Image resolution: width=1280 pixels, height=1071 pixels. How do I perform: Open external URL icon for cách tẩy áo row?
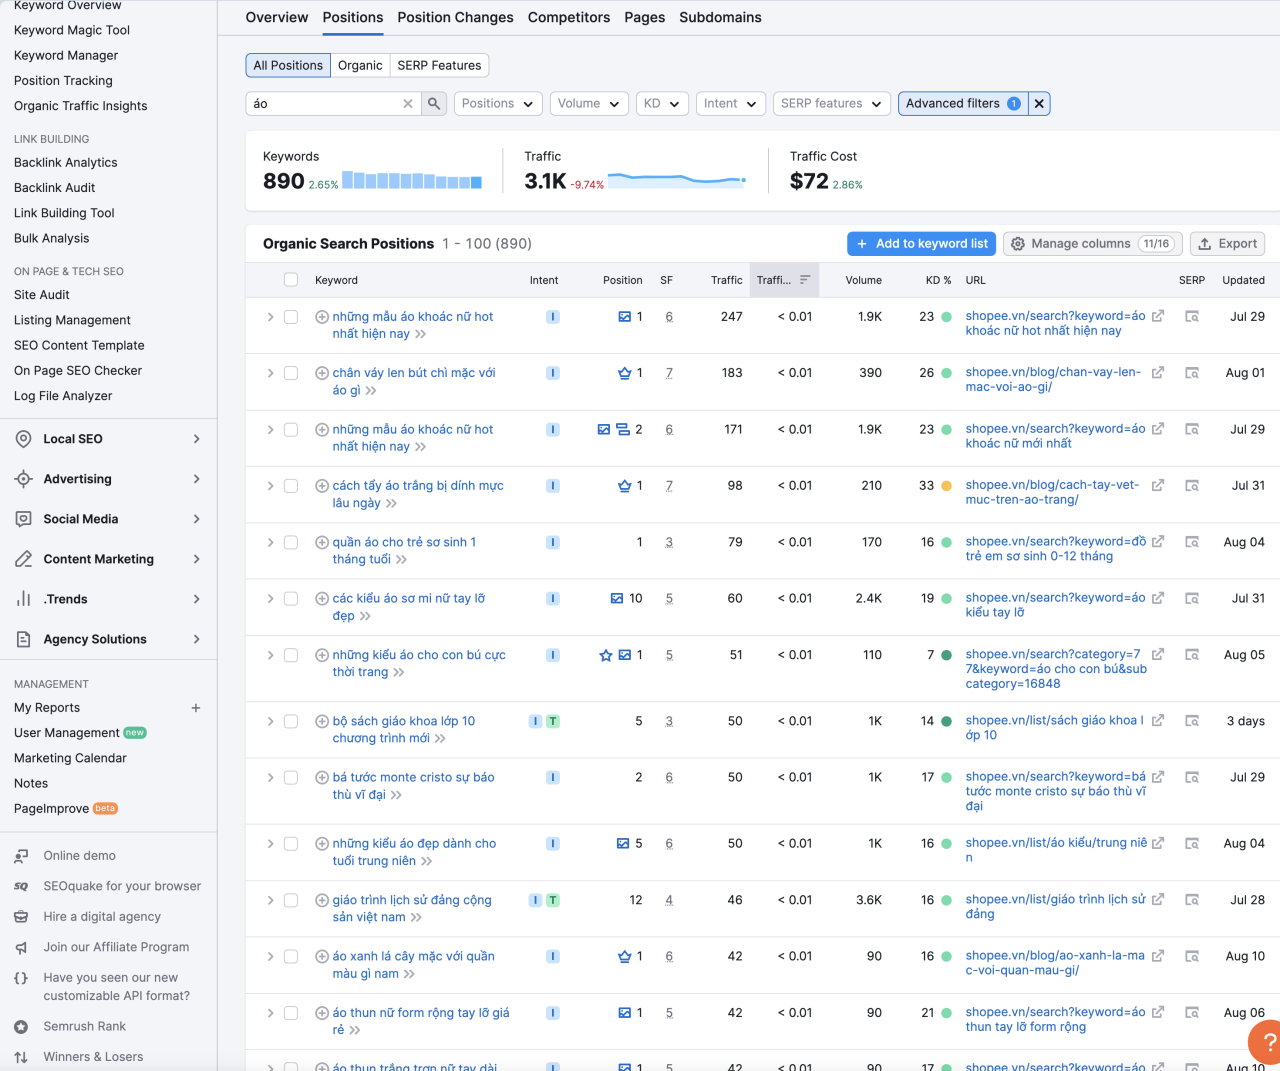click(1158, 486)
